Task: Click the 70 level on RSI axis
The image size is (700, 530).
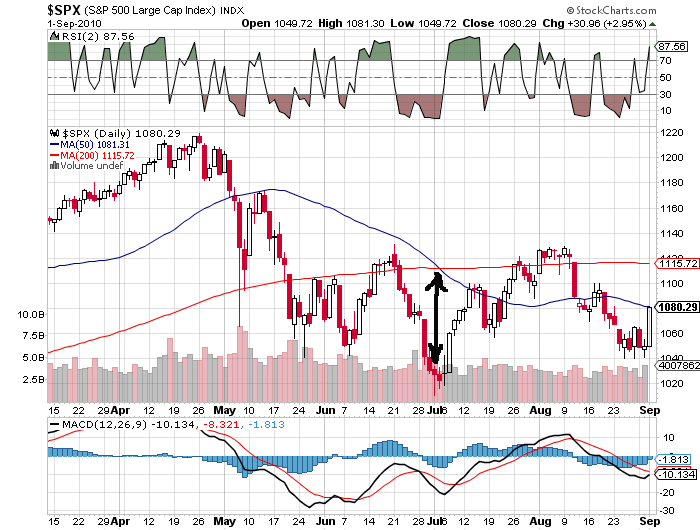Action: [665, 60]
